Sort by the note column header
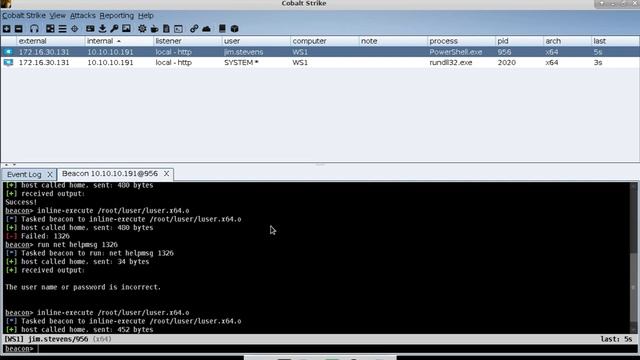 point(393,41)
